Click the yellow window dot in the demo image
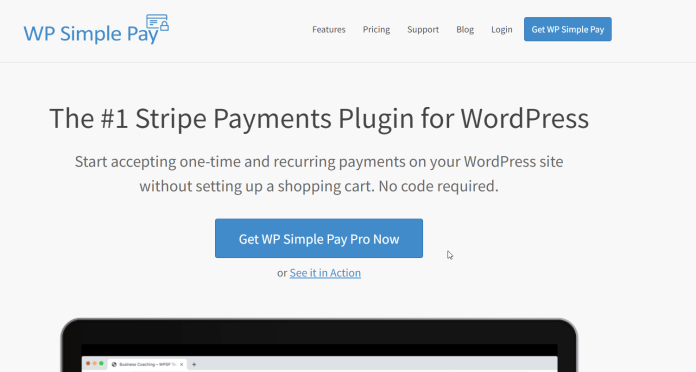Viewport: 696px width, 372px height. pyautogui.click(x=95, y=364)
